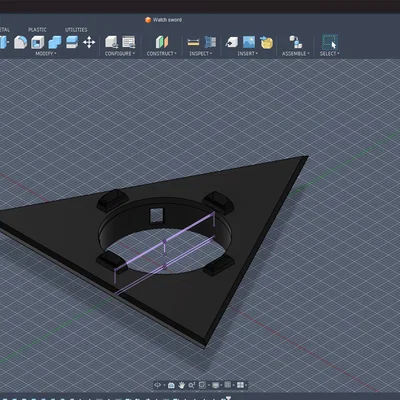Click the Insert Mesh icon
This screenshot has height=400, width=400.
(x=266, y=42)
